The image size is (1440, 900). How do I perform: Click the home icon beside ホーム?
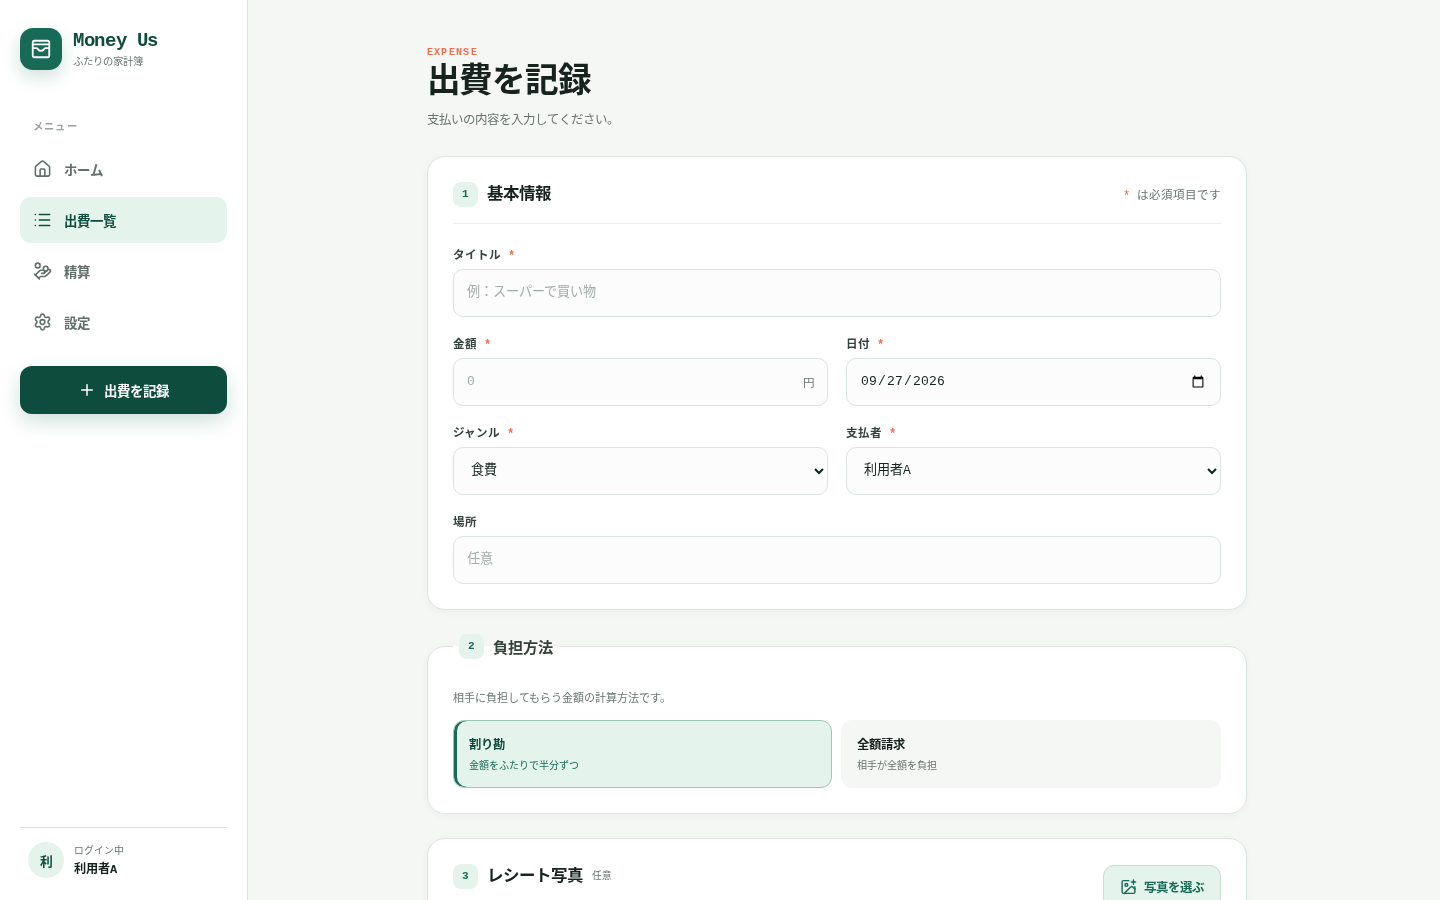pyautogui.click(x=42, y=169)
